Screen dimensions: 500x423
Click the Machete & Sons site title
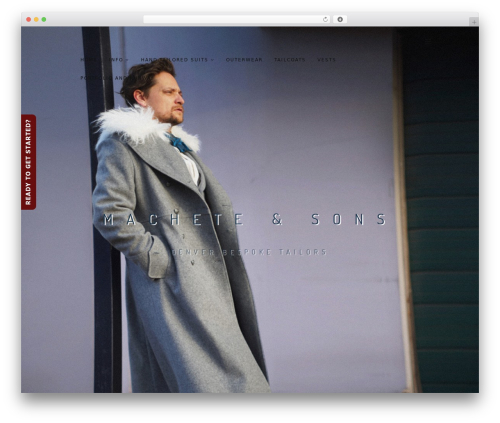tap(245, 219)
